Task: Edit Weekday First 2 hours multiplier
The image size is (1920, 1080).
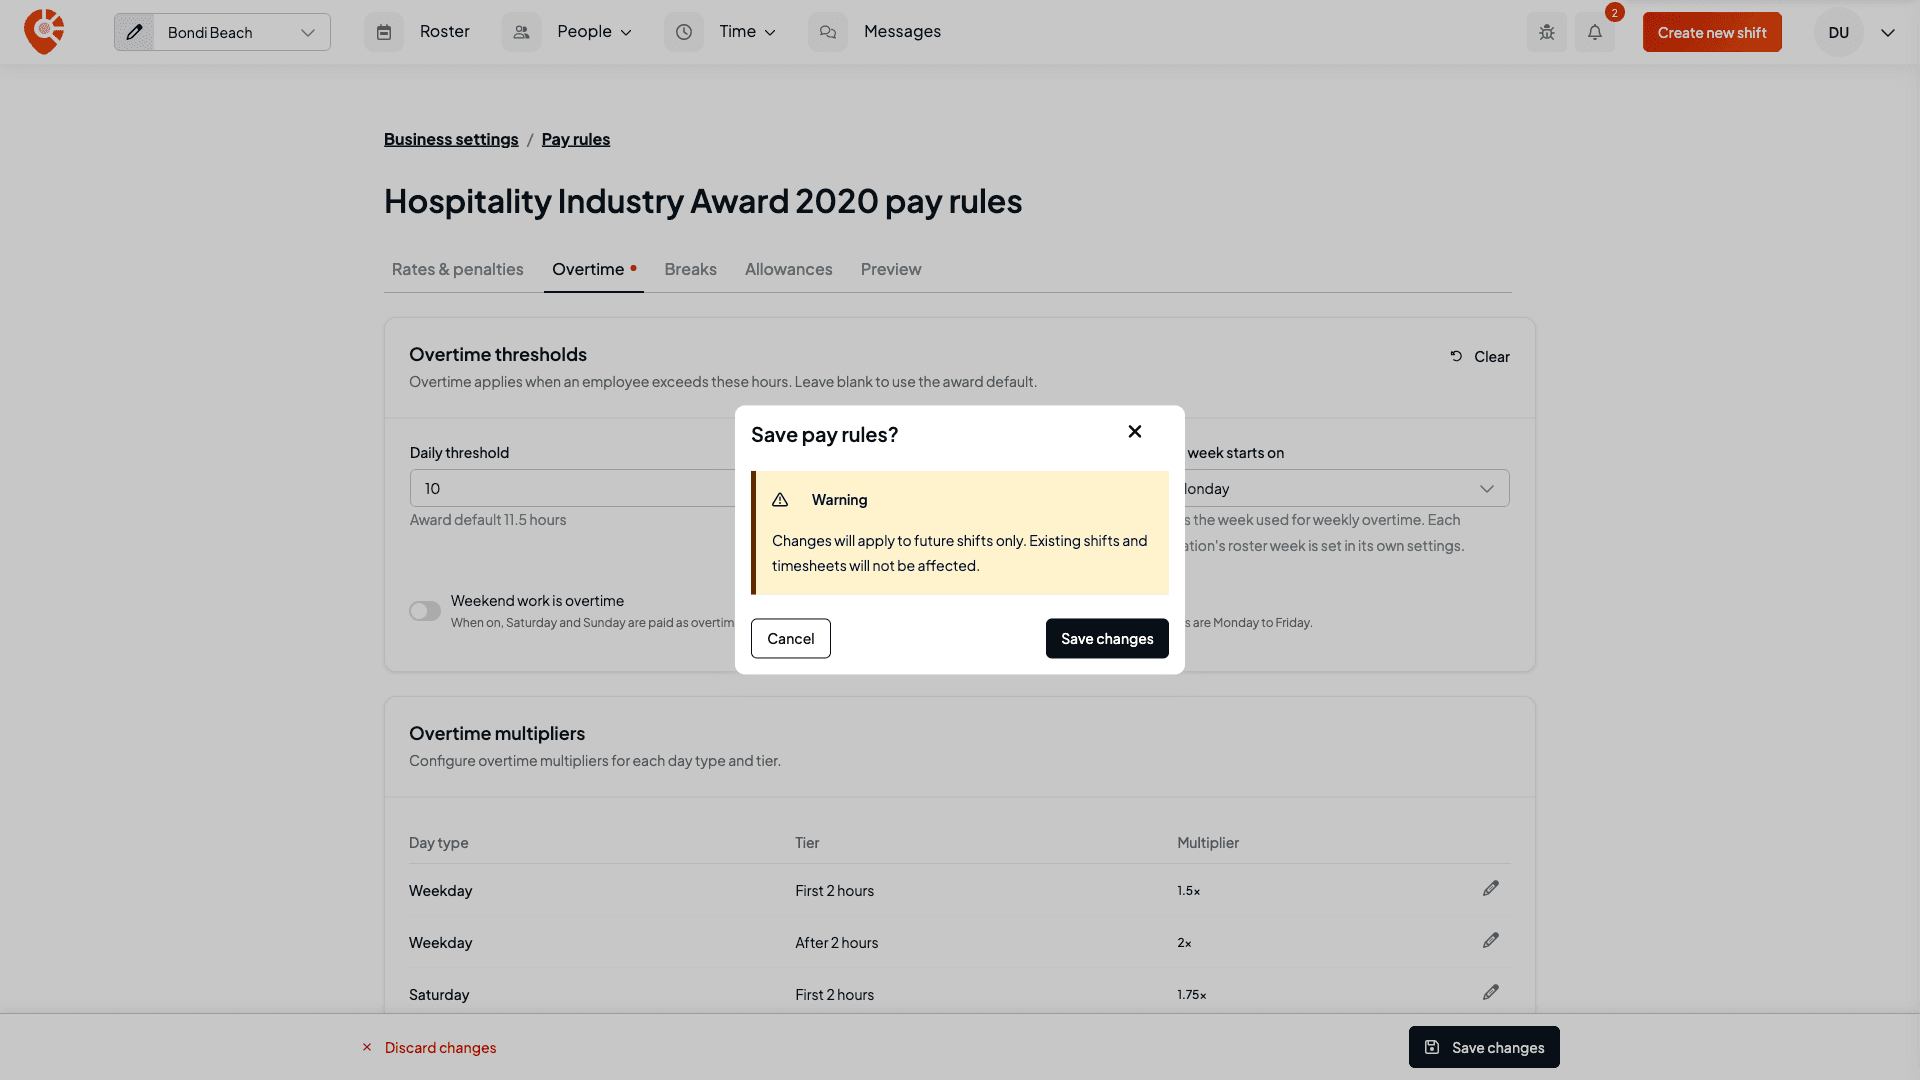Action: 1491,889
